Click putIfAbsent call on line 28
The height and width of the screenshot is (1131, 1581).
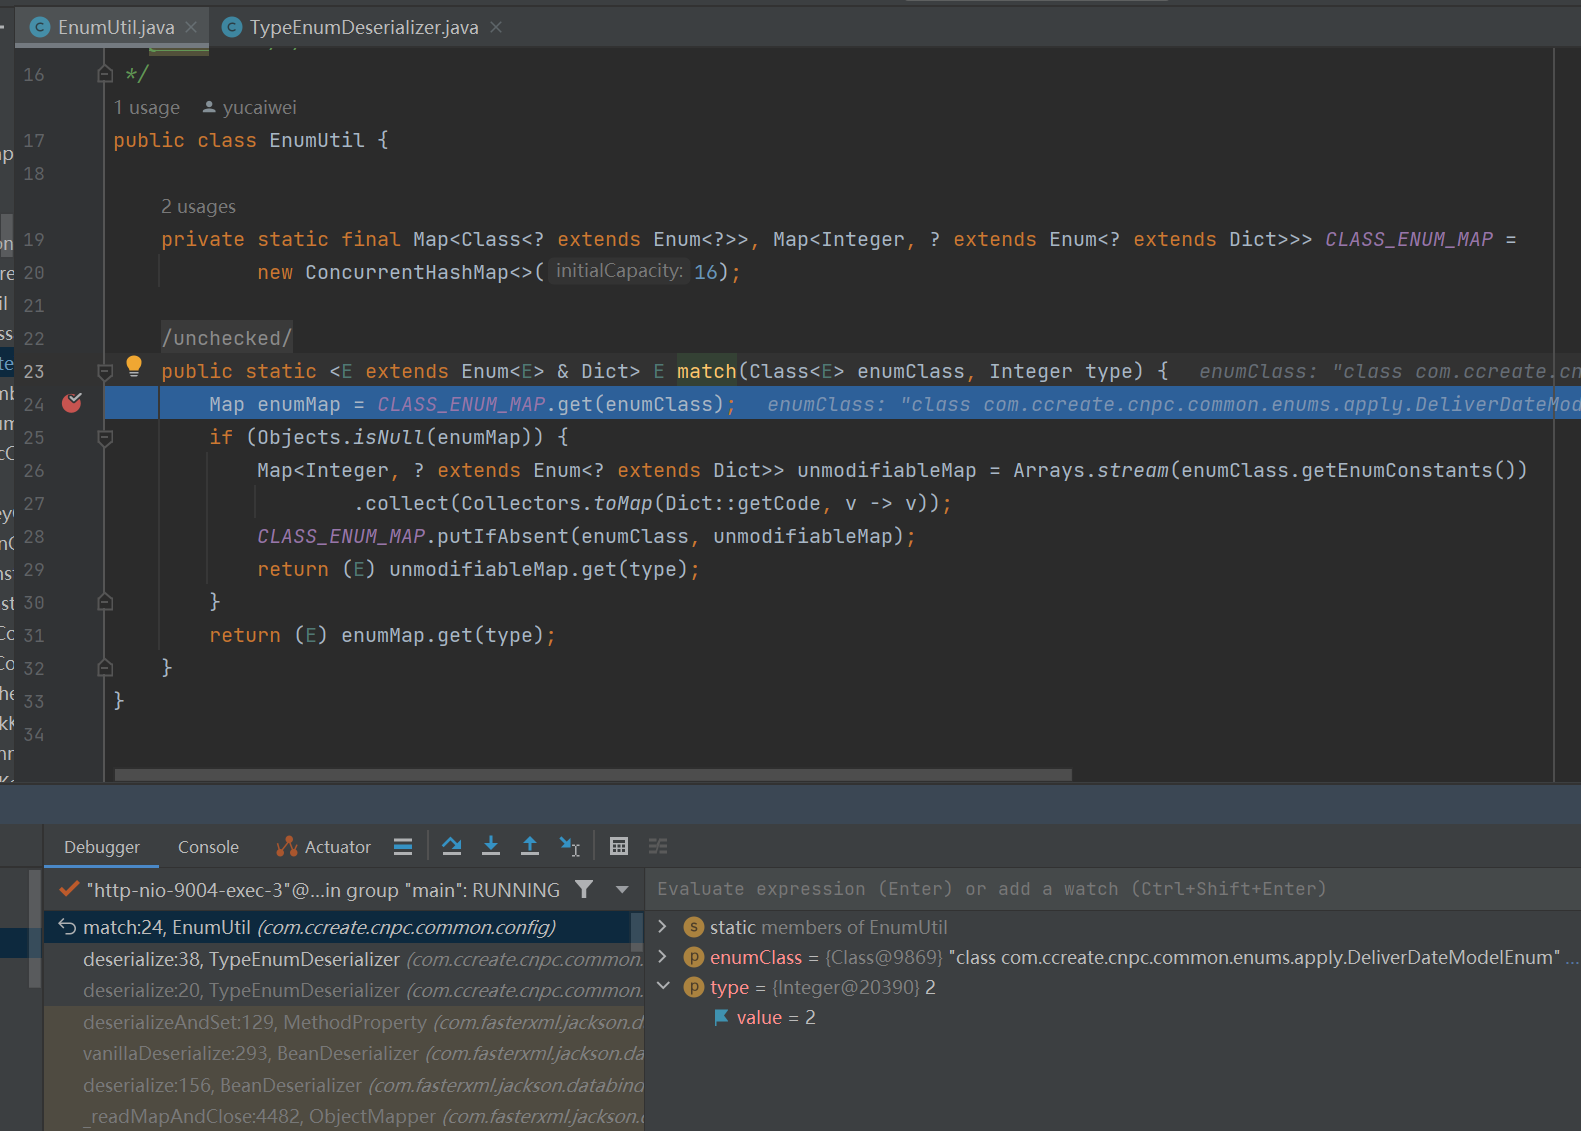pyautogui.click(x=503, y=536)
